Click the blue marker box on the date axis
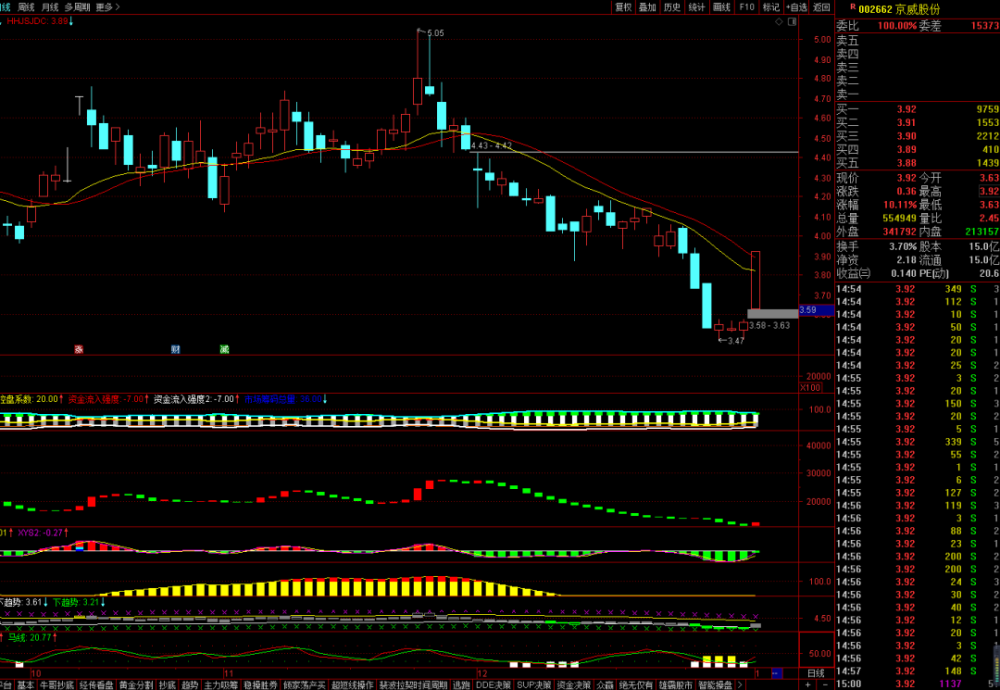 776,673
